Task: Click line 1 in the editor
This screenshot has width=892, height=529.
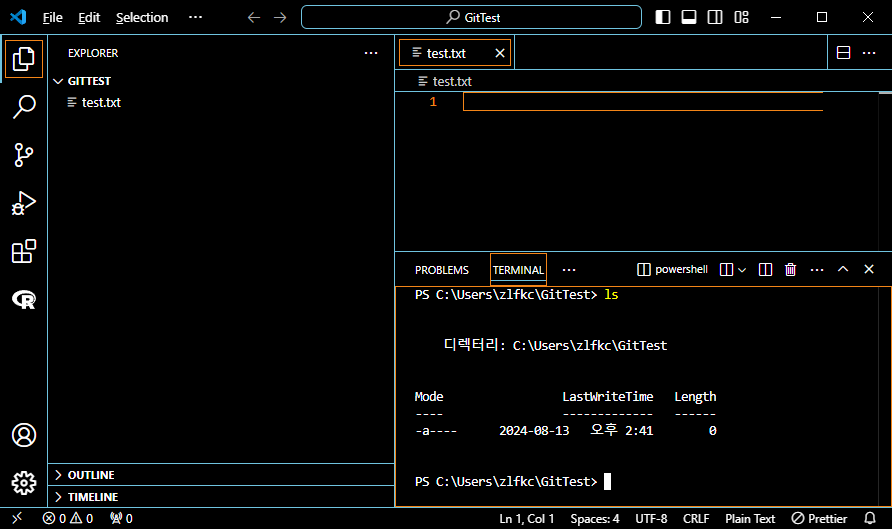Action: pos(643,102)
